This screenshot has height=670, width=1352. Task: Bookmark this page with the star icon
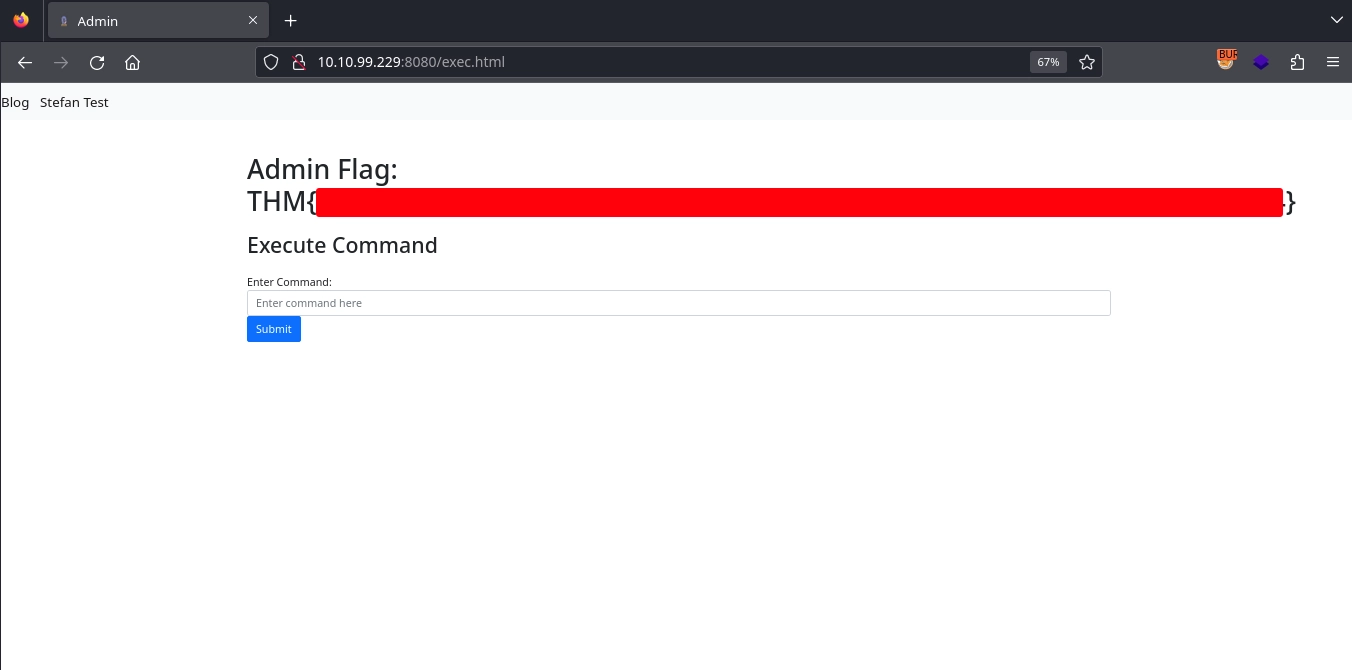coord(1086,62)
